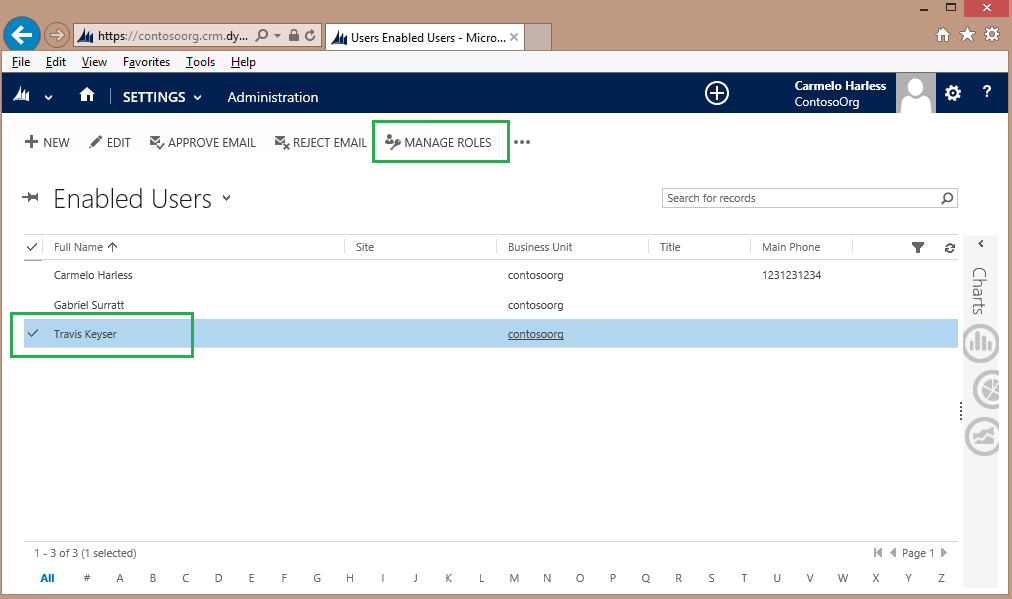This screenshot has width=1012, height=599.
Task: Deselect the Travis Keyser row checkmark
Action: pos(32,334)
